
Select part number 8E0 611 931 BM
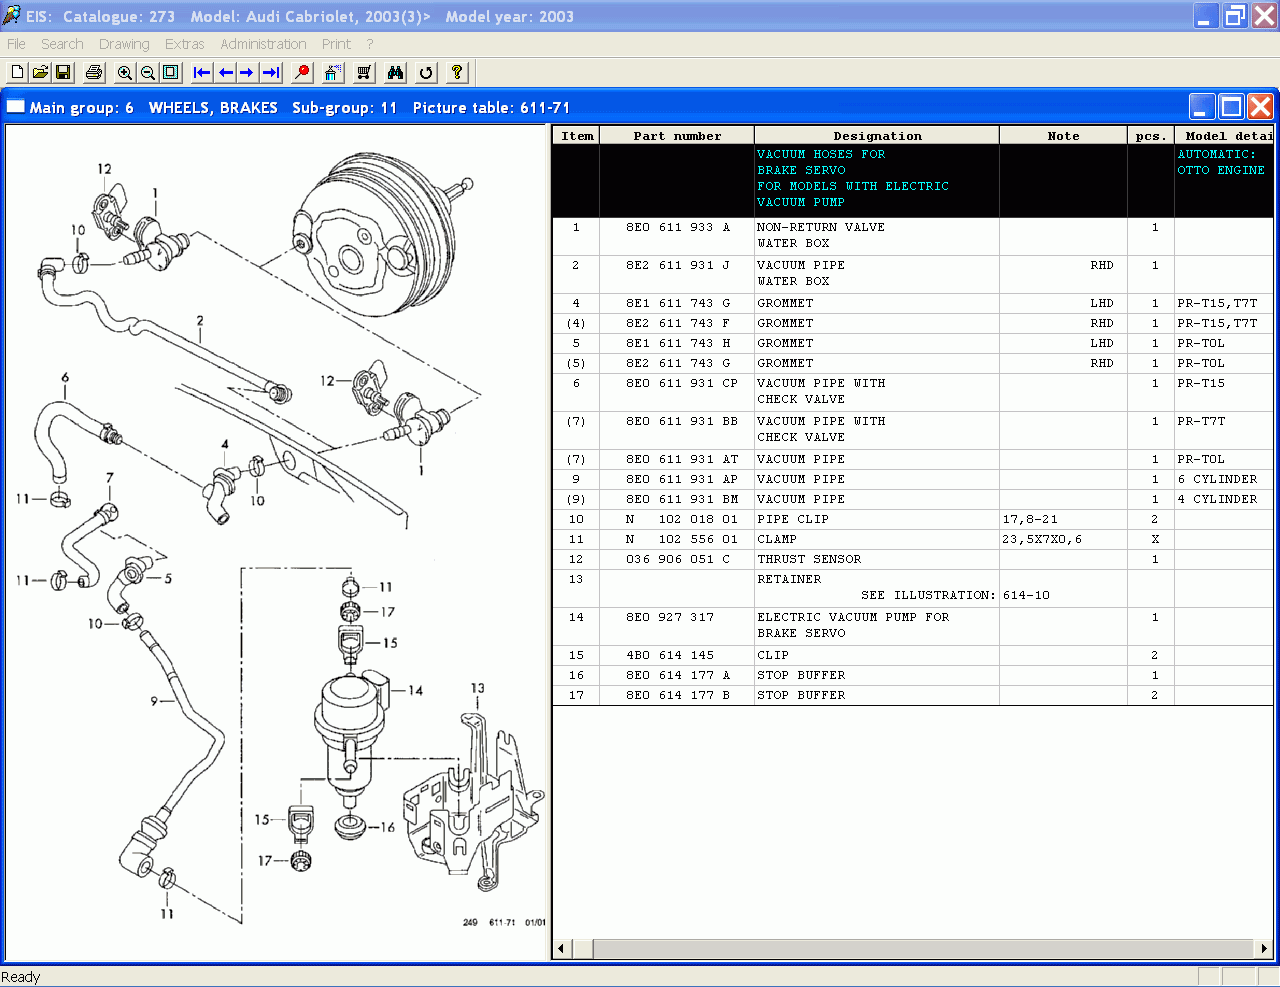click(682, 499)
